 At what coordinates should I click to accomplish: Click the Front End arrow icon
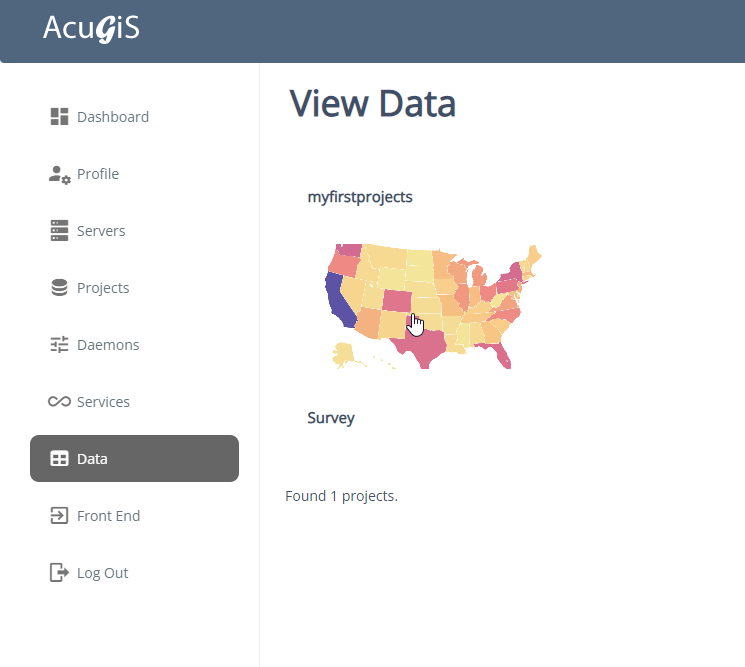pos(59,516)
